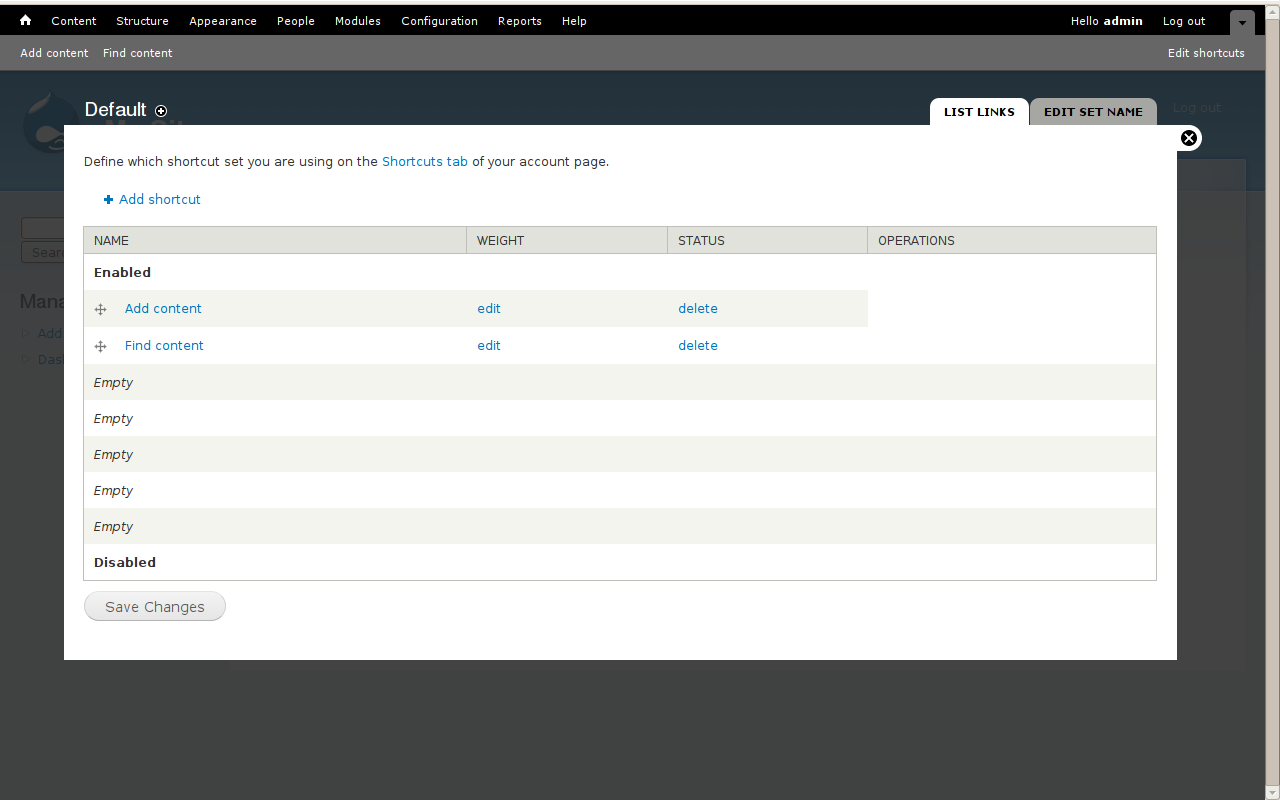Delete the Find content shortcut
Image resolution: width=1280 pixels, height=800 pixels.
tap(698, 345)
